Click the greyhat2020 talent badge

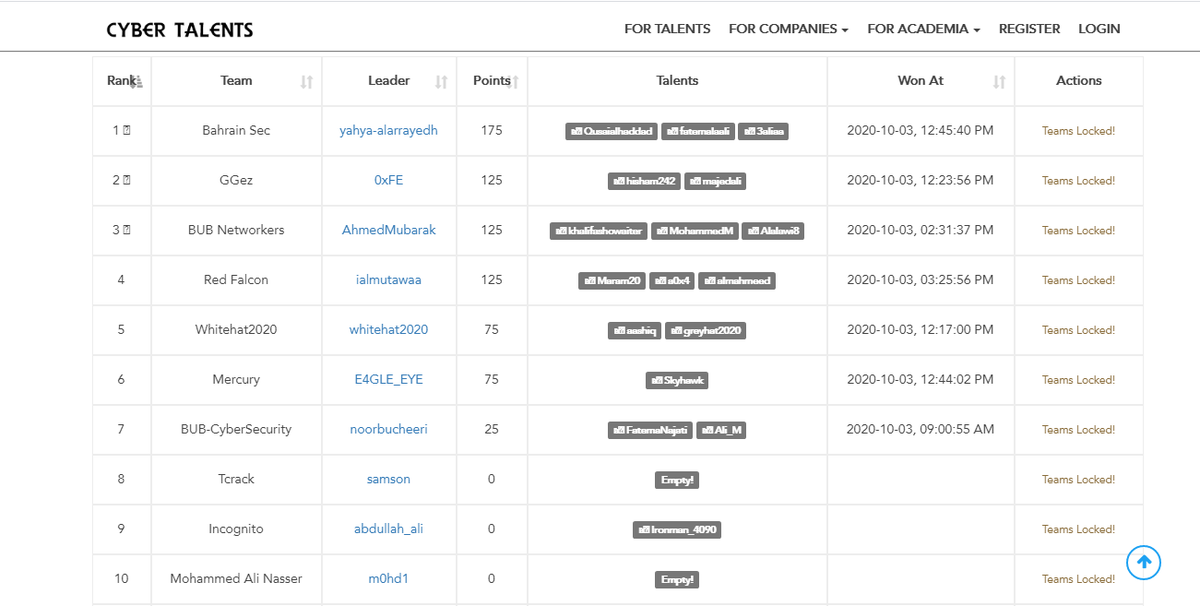click(x=706, y=330)
